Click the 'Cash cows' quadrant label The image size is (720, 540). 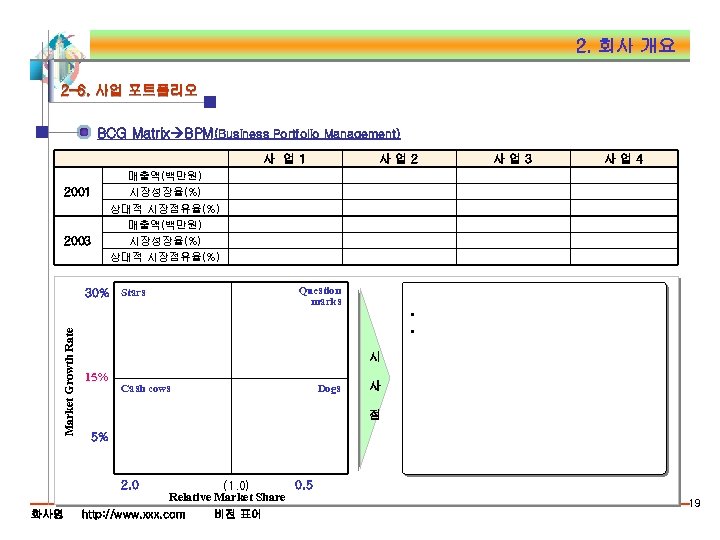(x=146, y=388)
